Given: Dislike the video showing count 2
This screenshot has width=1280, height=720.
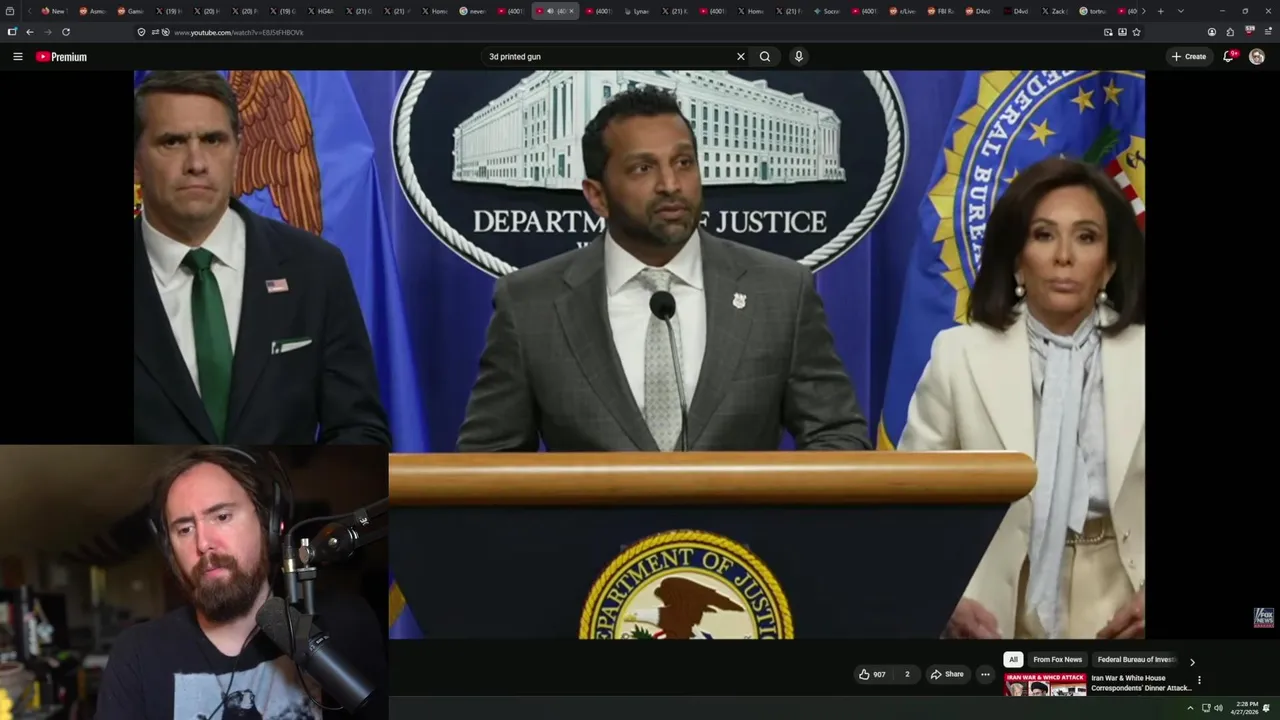Looking at the screenshot, I should coord(907,674).
